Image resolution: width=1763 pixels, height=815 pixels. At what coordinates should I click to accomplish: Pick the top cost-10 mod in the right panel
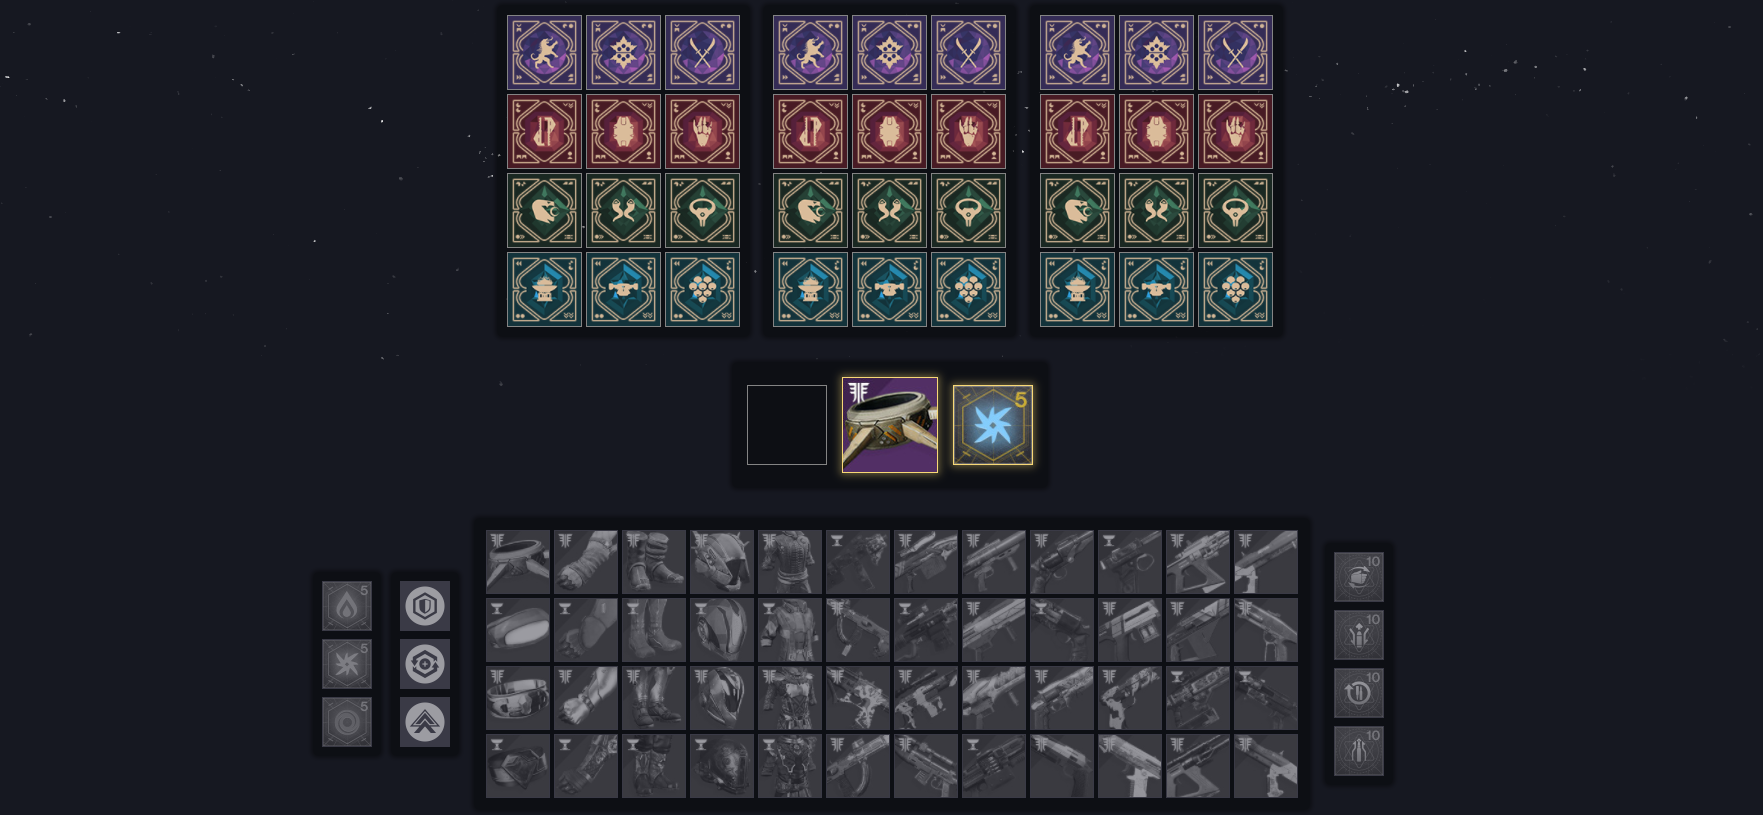1359,577
